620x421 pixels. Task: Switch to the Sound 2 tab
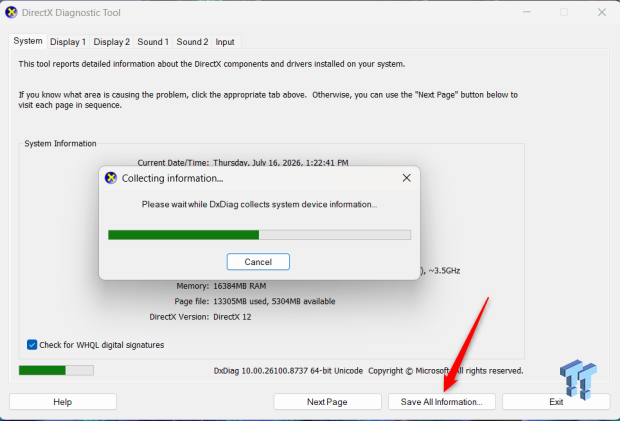[x=192, y=42]
